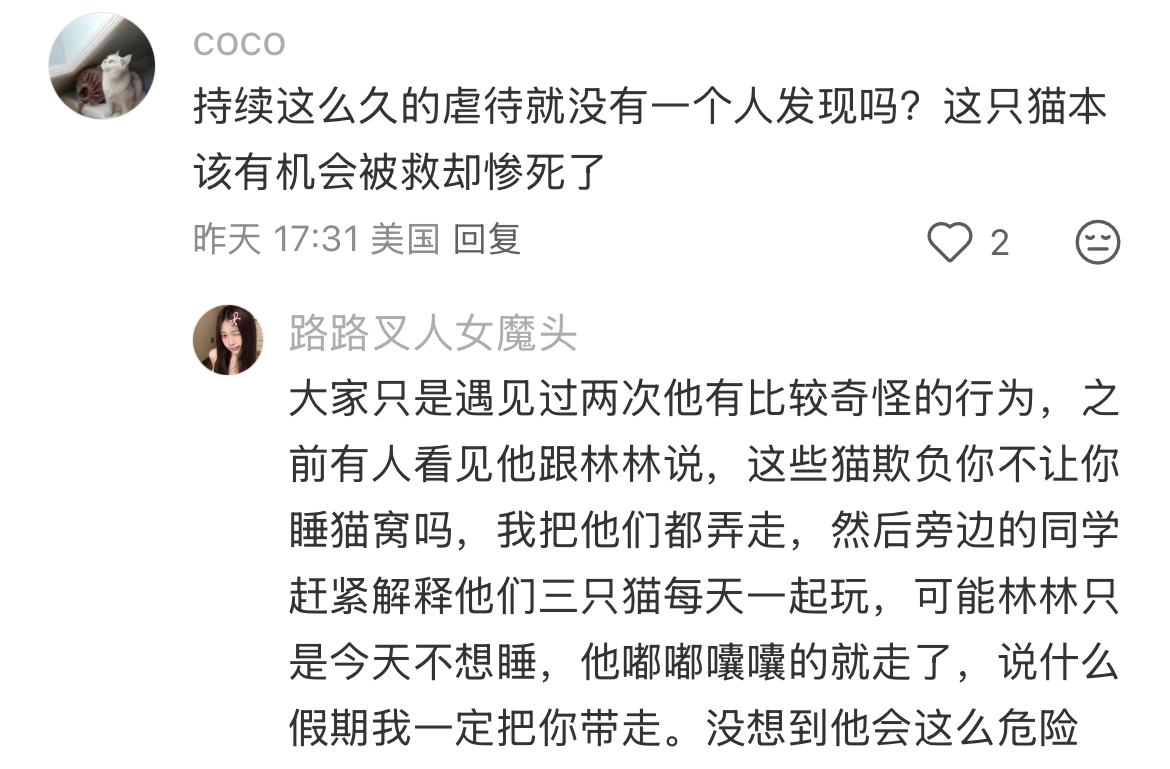Click reply line starting 是今天不想睡

(x=704, y=662)
